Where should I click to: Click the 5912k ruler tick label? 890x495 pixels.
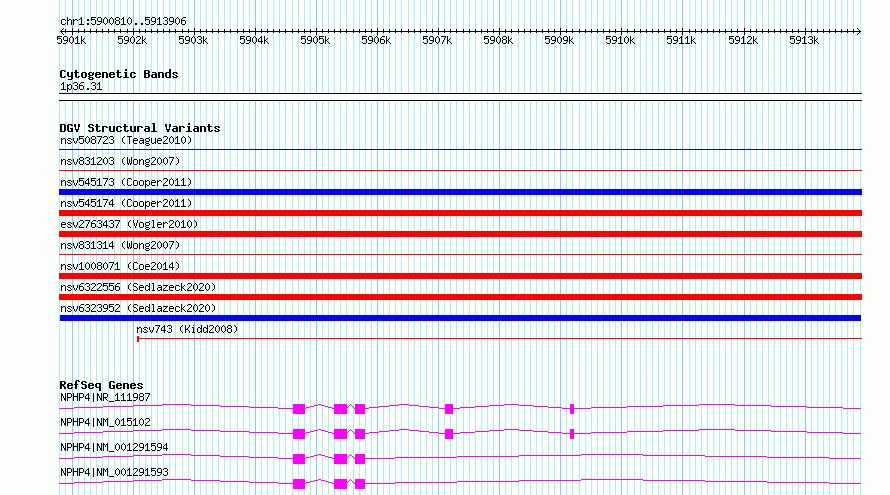743,40
